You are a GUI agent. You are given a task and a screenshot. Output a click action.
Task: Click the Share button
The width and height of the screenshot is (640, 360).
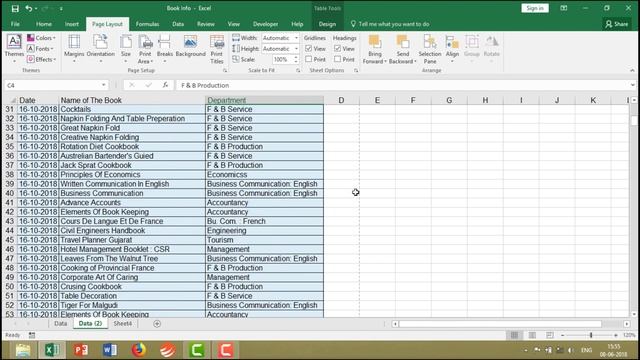tap(617, 24)
